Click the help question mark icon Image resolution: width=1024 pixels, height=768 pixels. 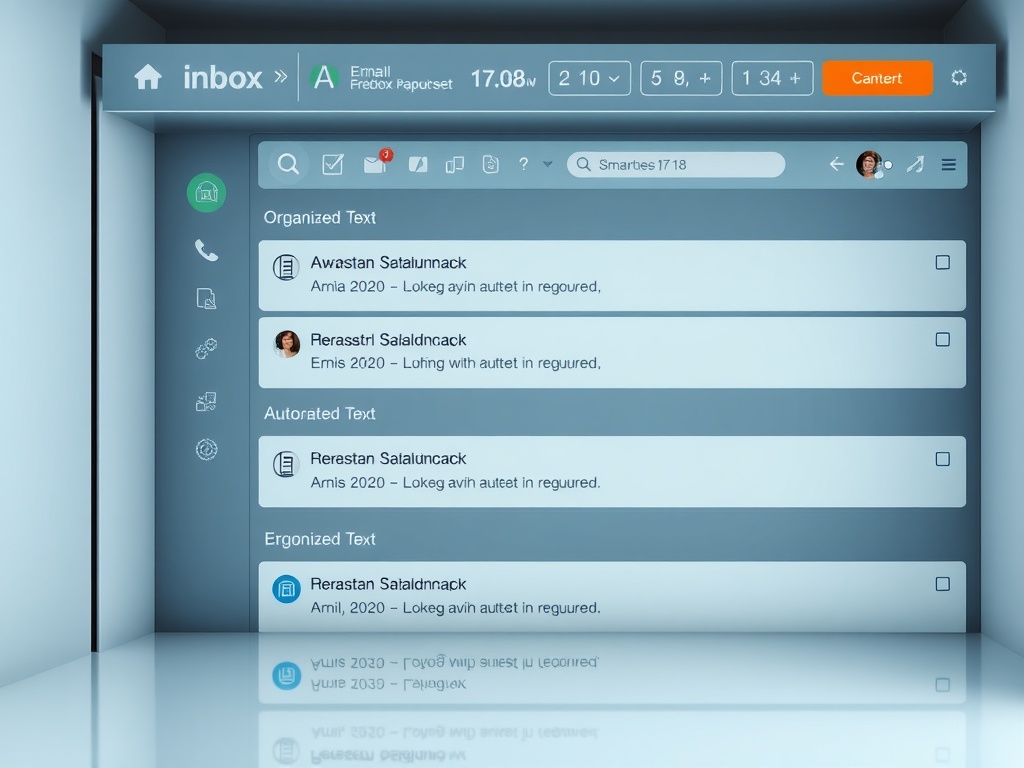click(x=523, y=164)
